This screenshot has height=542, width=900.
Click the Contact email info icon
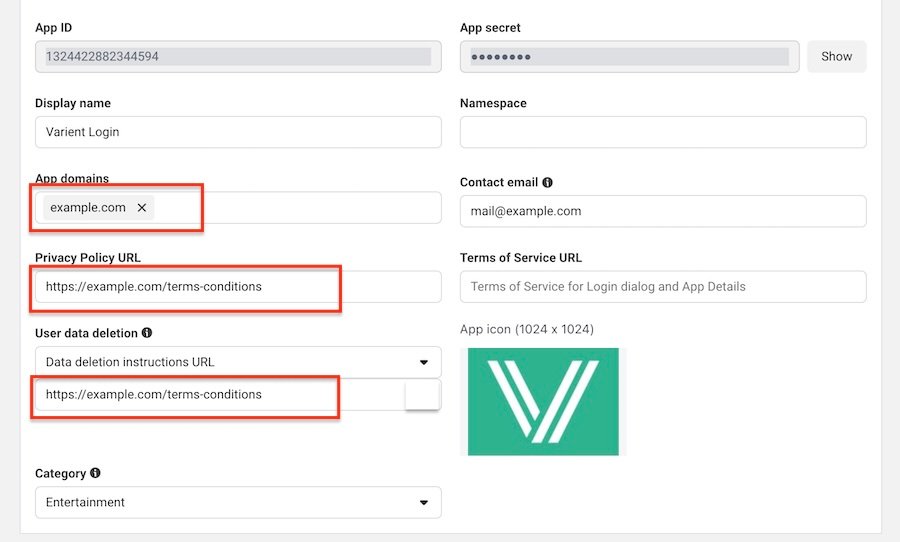pyautogui.click(x=547, y=183)
